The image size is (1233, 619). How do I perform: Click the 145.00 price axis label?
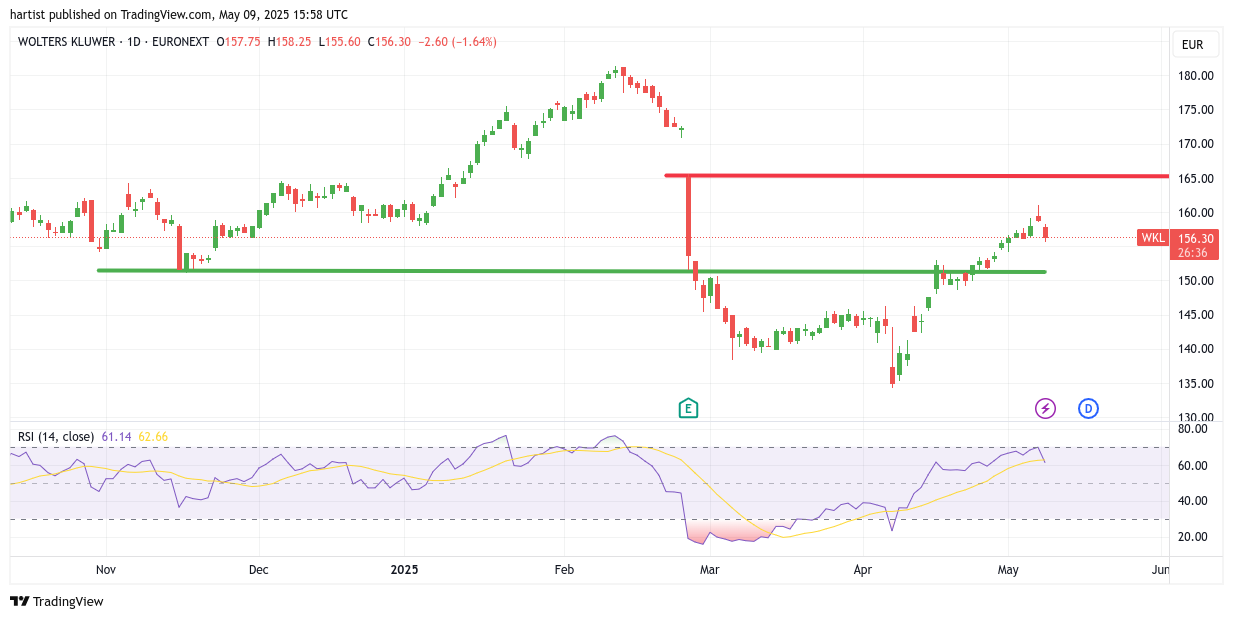pyautogui.click(x=1196, y=315)
